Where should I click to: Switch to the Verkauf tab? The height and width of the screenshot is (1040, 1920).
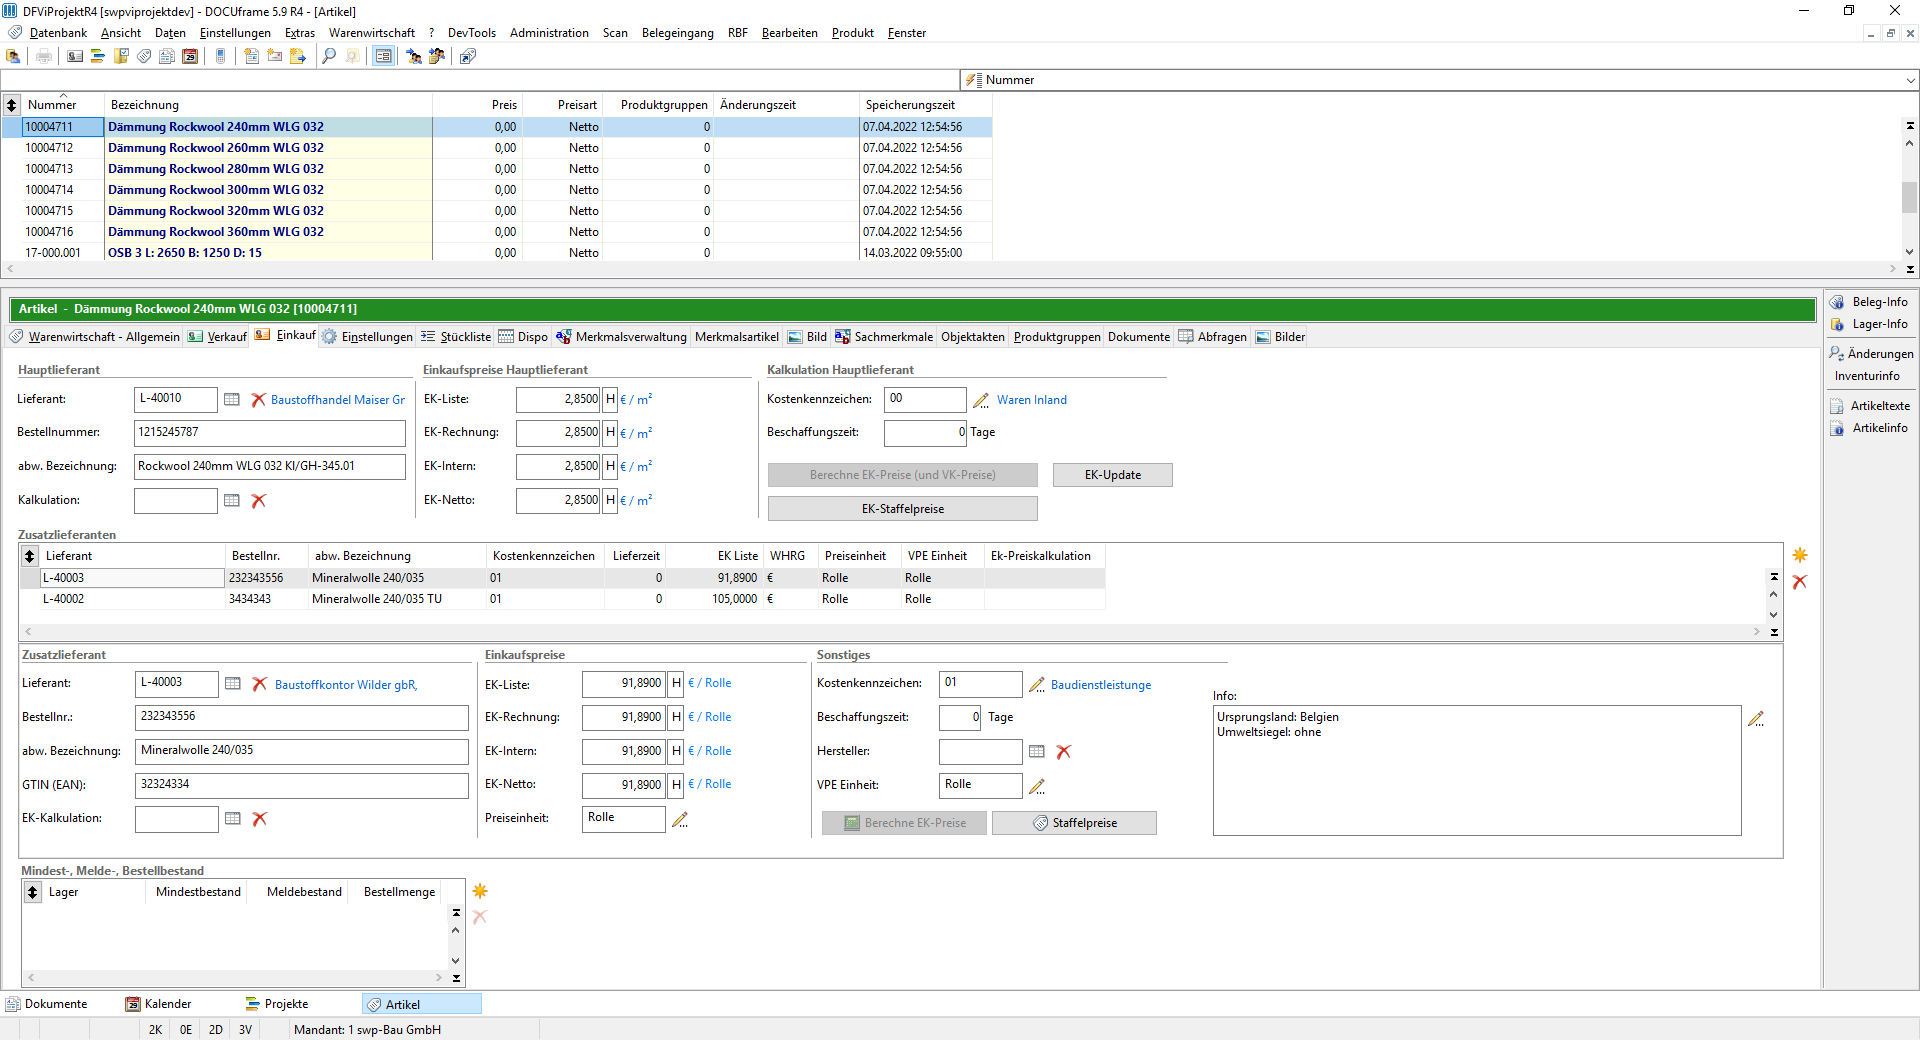(x=217, y=337)
